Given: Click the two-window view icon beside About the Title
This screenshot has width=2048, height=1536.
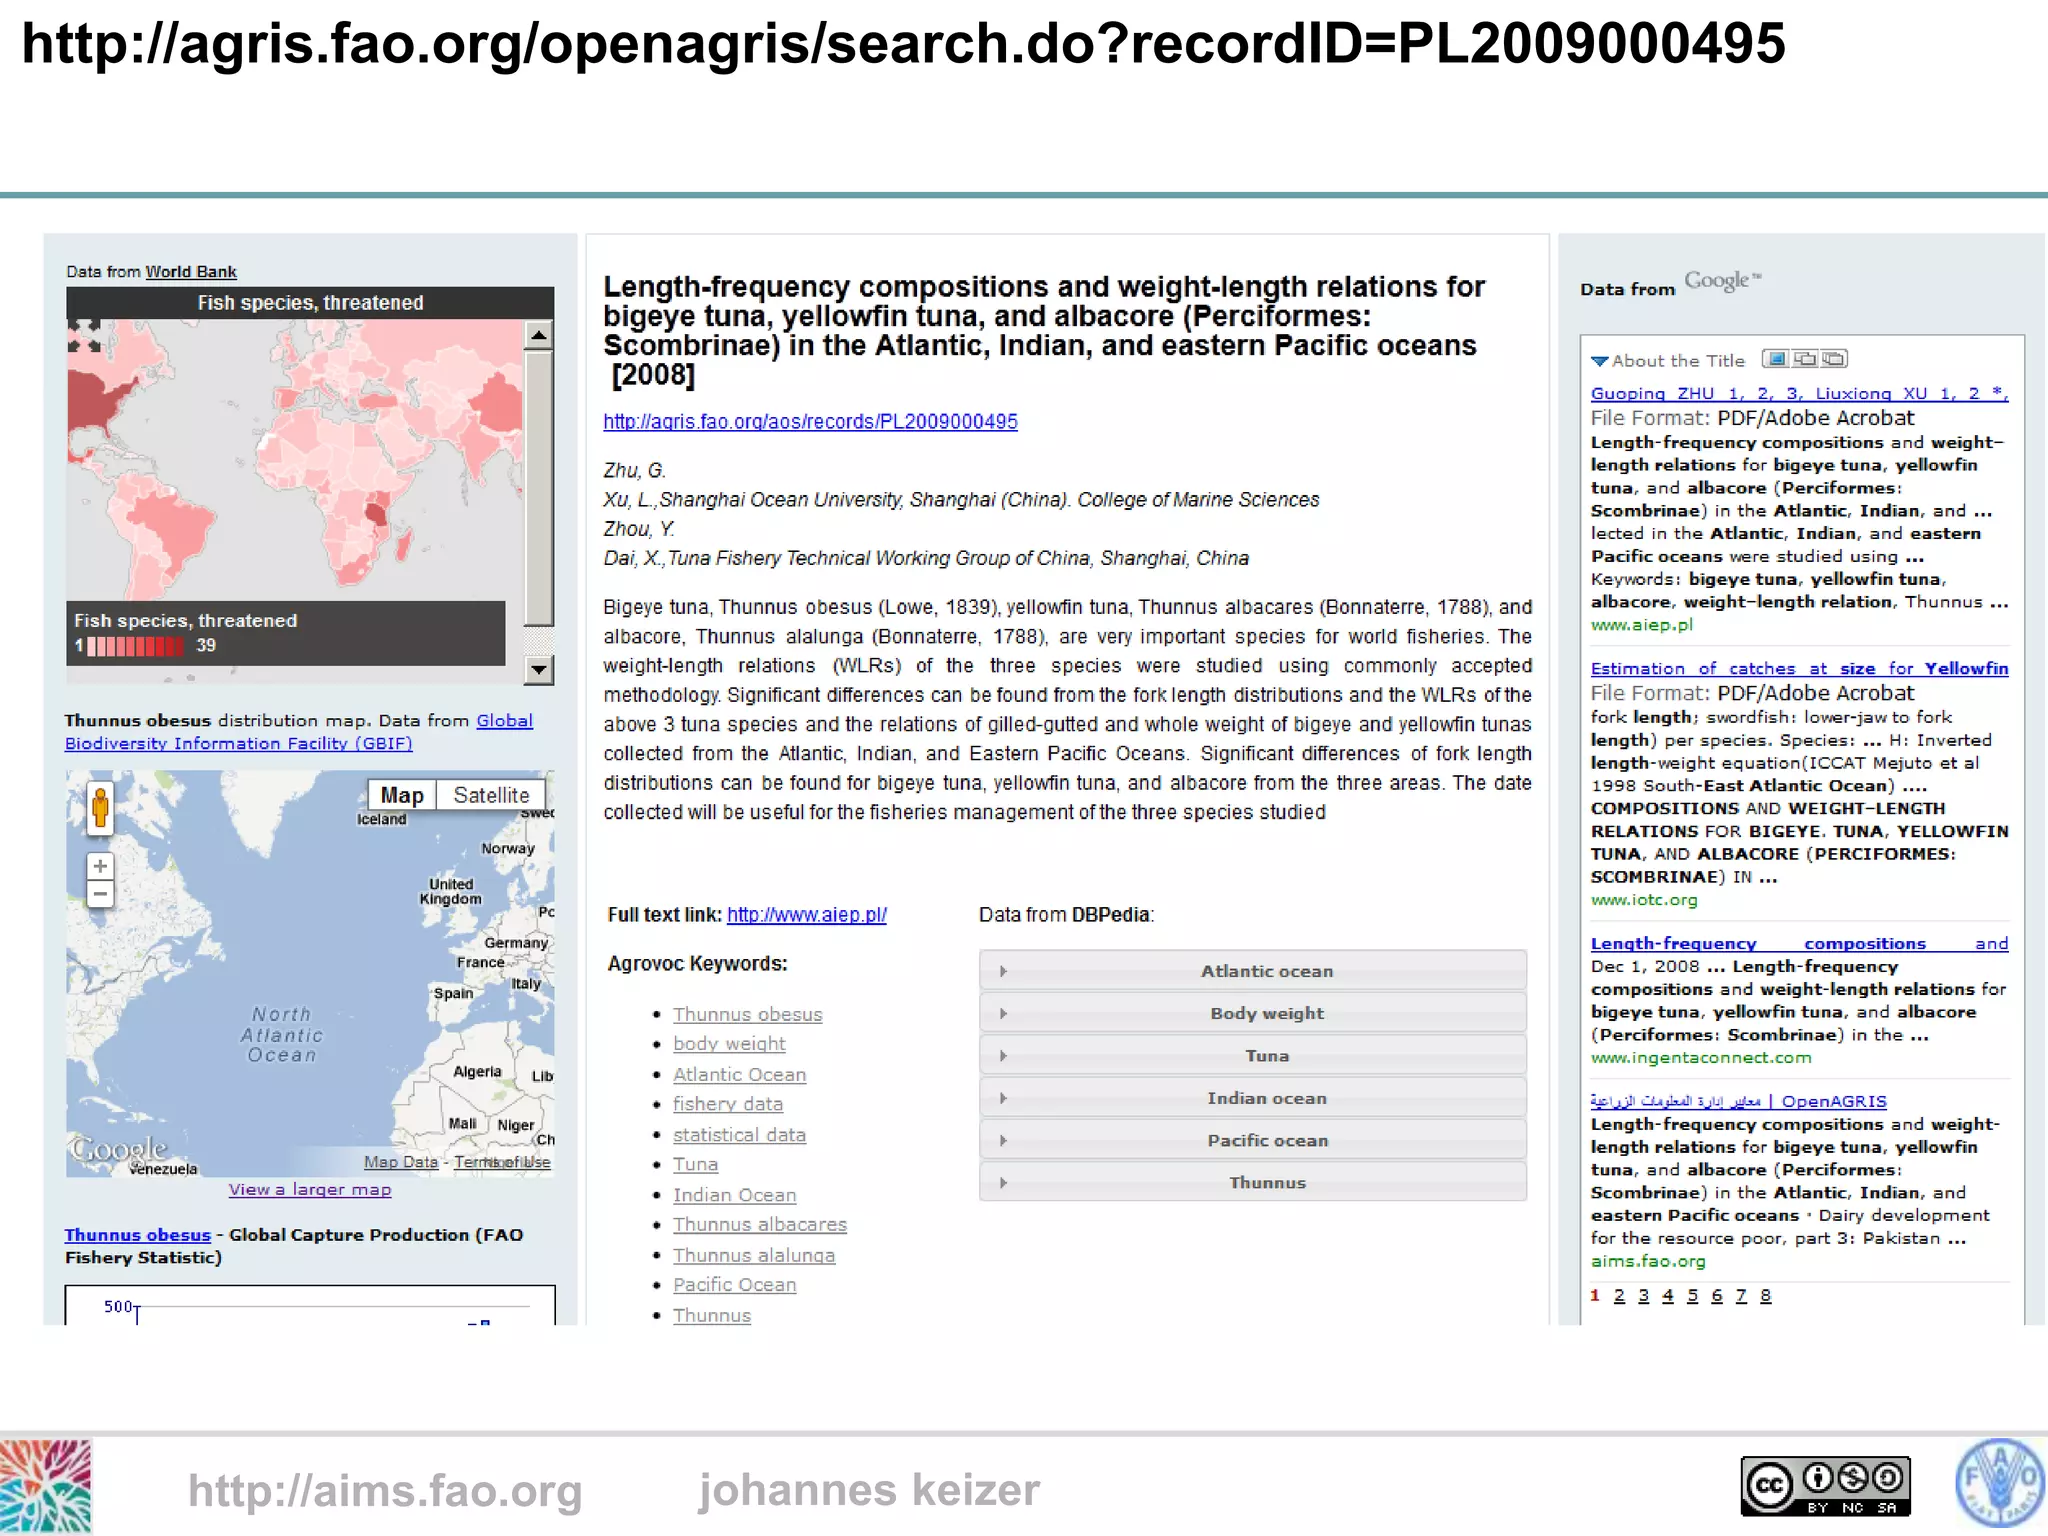Looking at the screenshot, I should point(1805,359).
